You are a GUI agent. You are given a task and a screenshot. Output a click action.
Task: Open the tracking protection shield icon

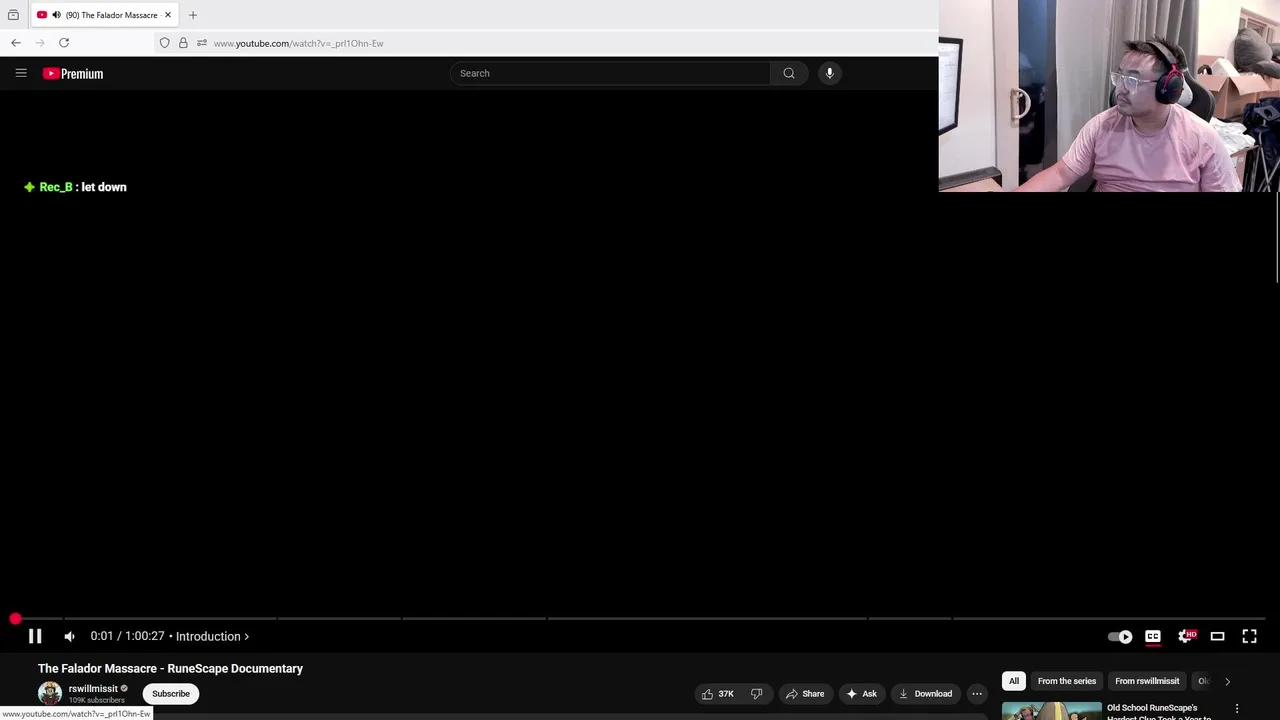165,43
